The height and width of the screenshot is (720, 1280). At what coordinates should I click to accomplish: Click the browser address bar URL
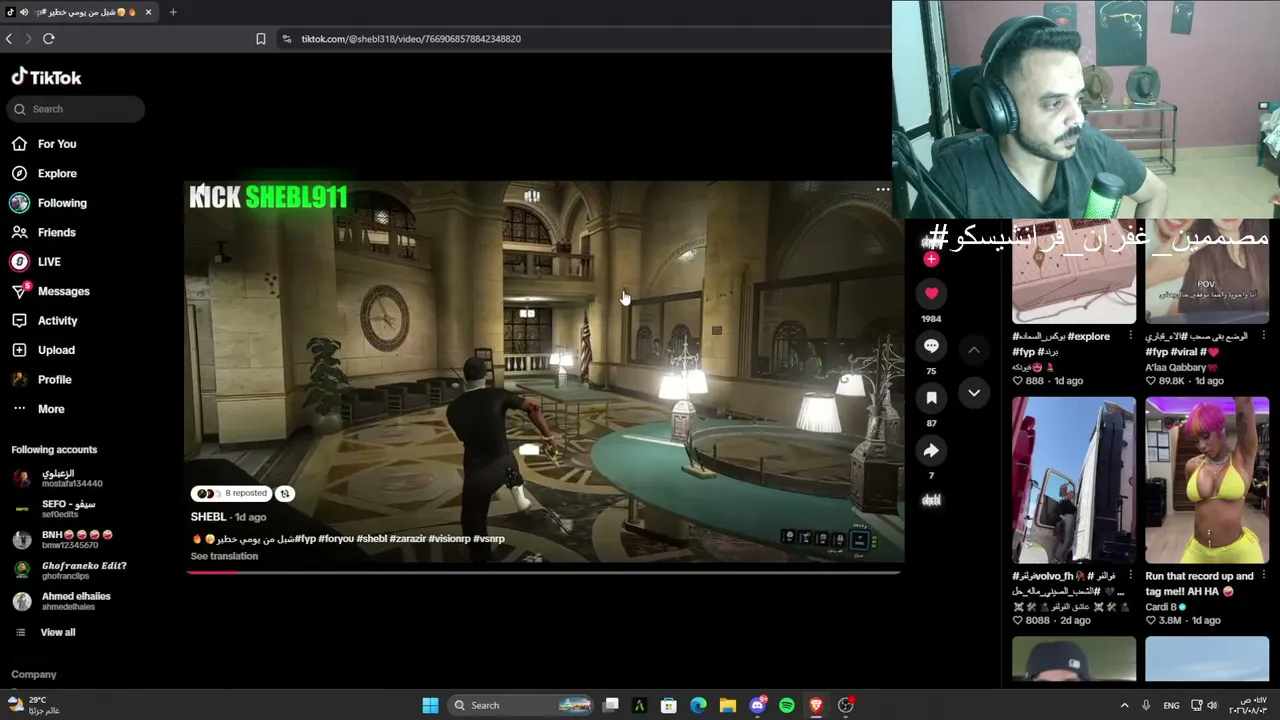pos(411,39)
